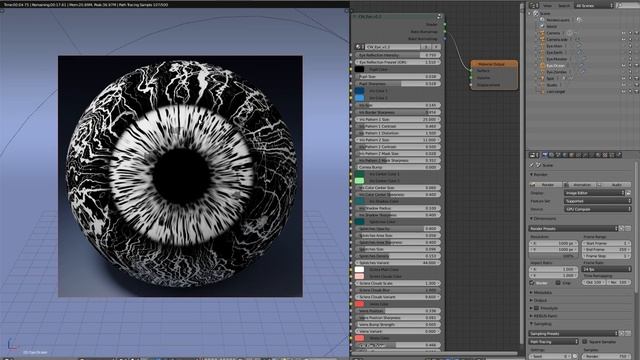Screen dimensions: 640x360
Task: Open the Iris Color 1 dark blue swatch
Action: pyautogui.click(x=359, y=91)
